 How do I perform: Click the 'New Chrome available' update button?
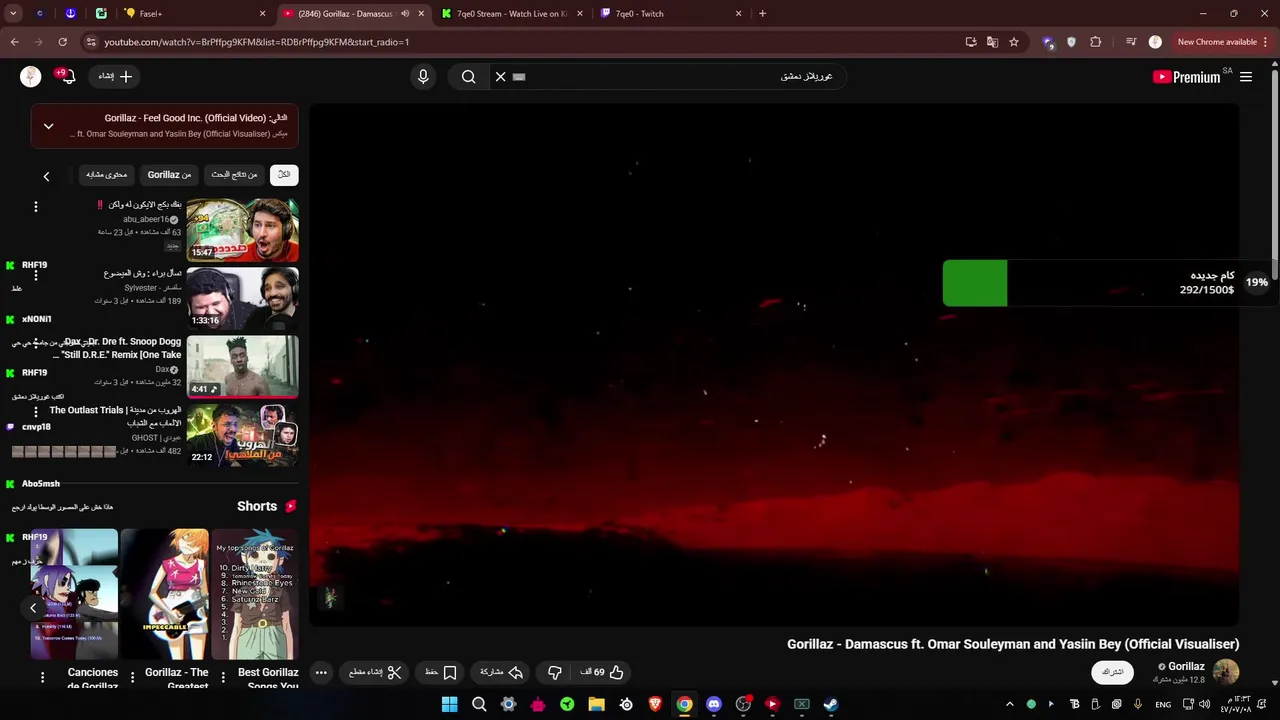[1222, 42]
